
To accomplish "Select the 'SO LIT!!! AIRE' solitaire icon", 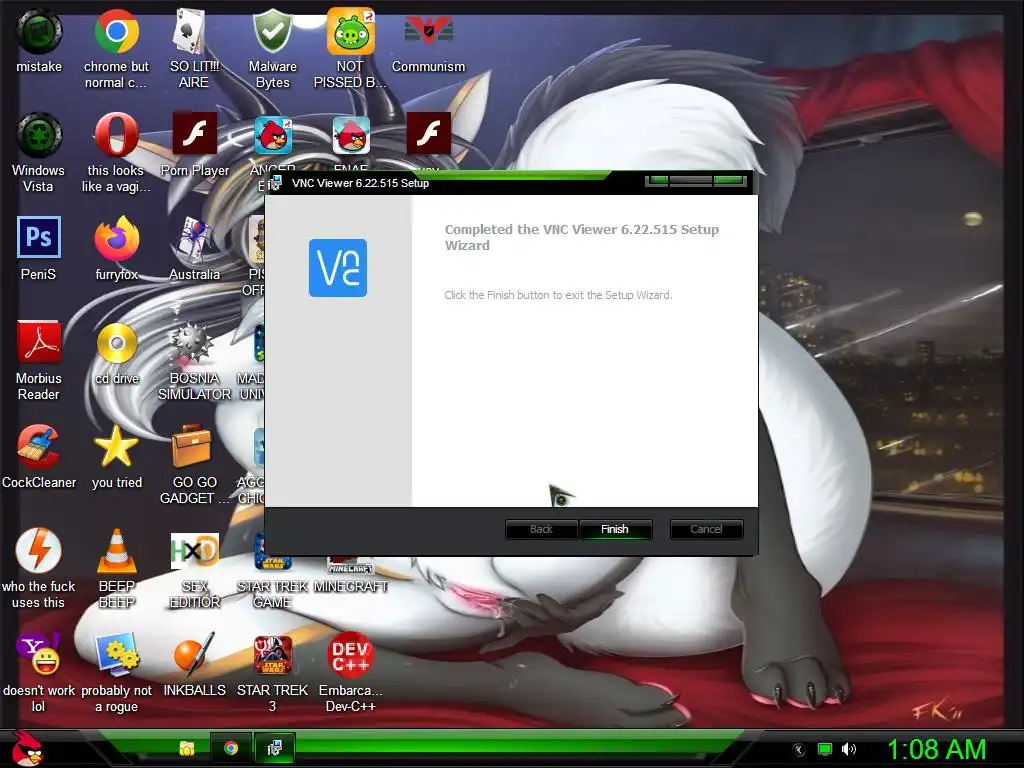I will click(x=190, y=31).
